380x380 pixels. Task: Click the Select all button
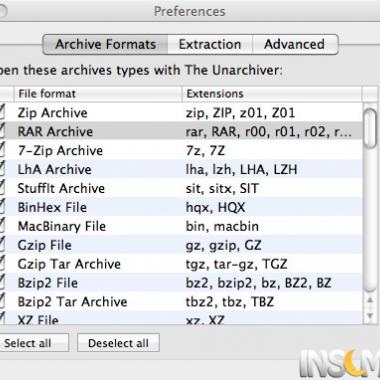[34, 343]
